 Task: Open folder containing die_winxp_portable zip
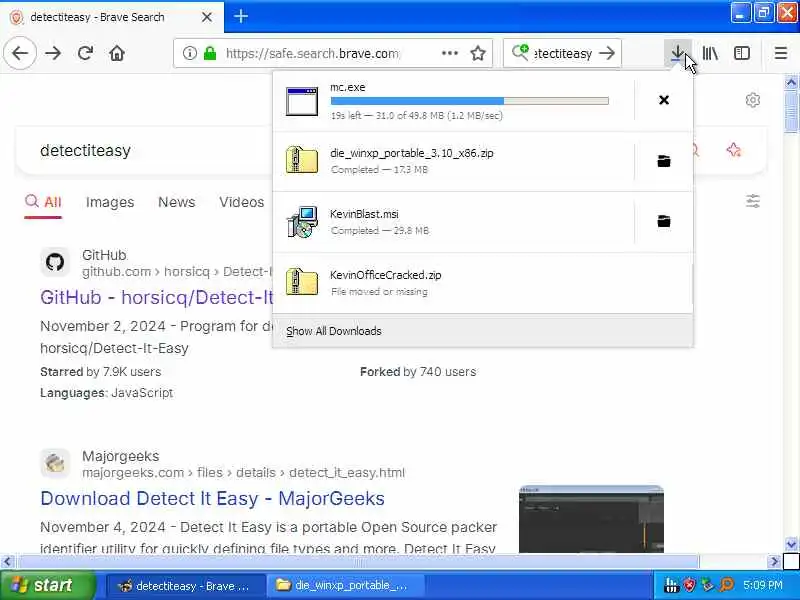pyautogui.click(x=664, y=161)
